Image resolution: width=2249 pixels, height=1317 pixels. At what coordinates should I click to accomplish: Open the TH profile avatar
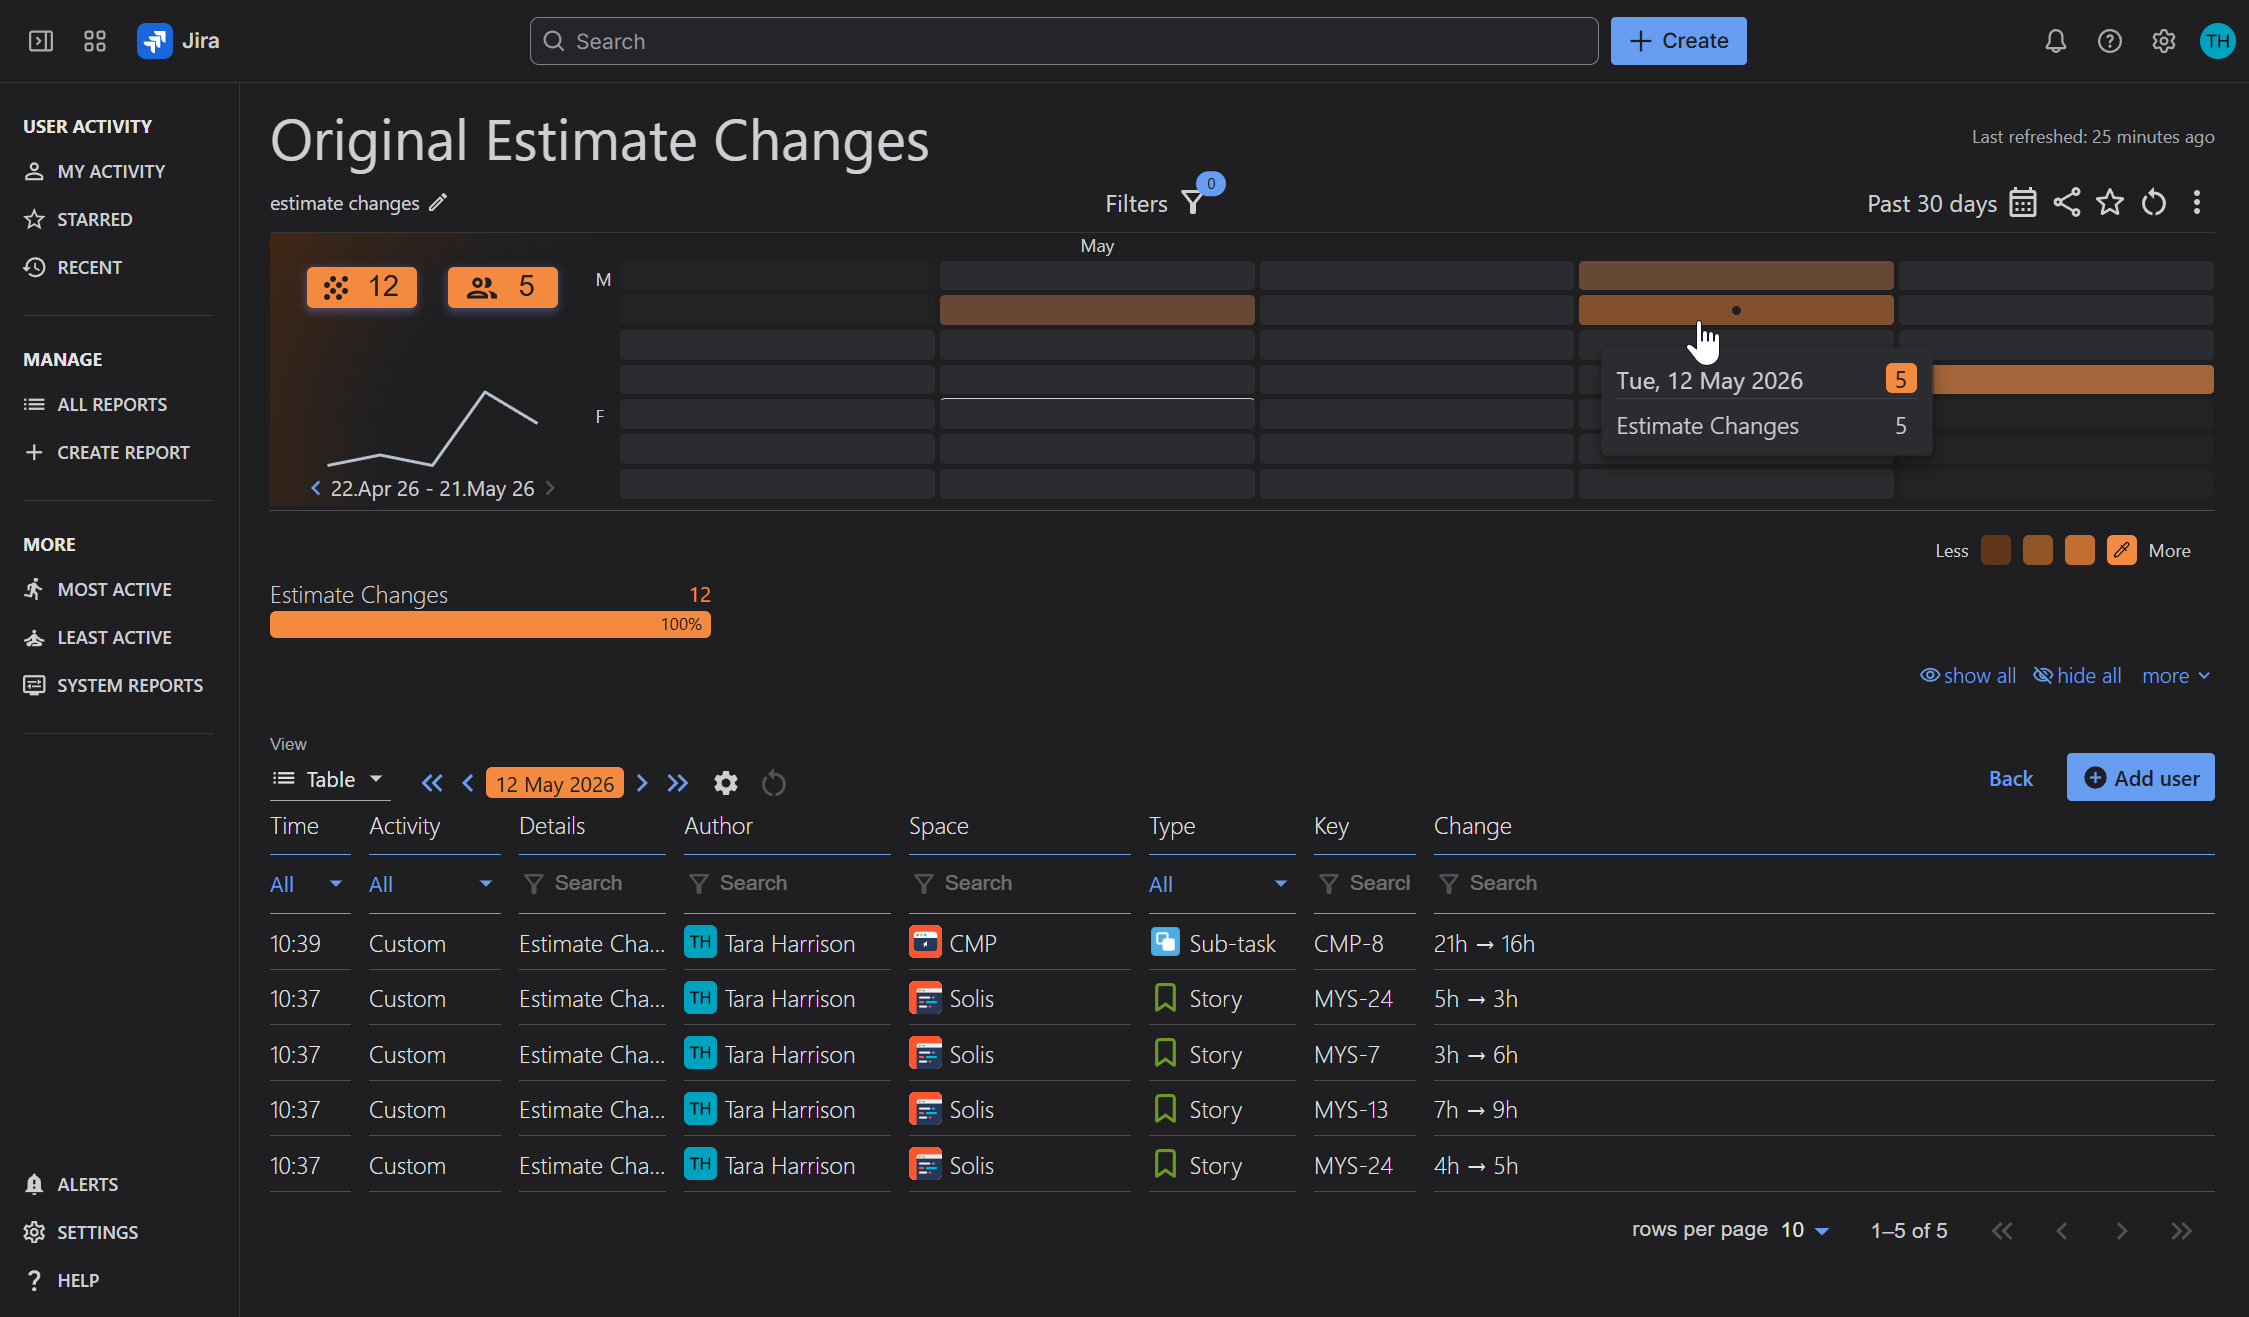(x=2217, y=41)
